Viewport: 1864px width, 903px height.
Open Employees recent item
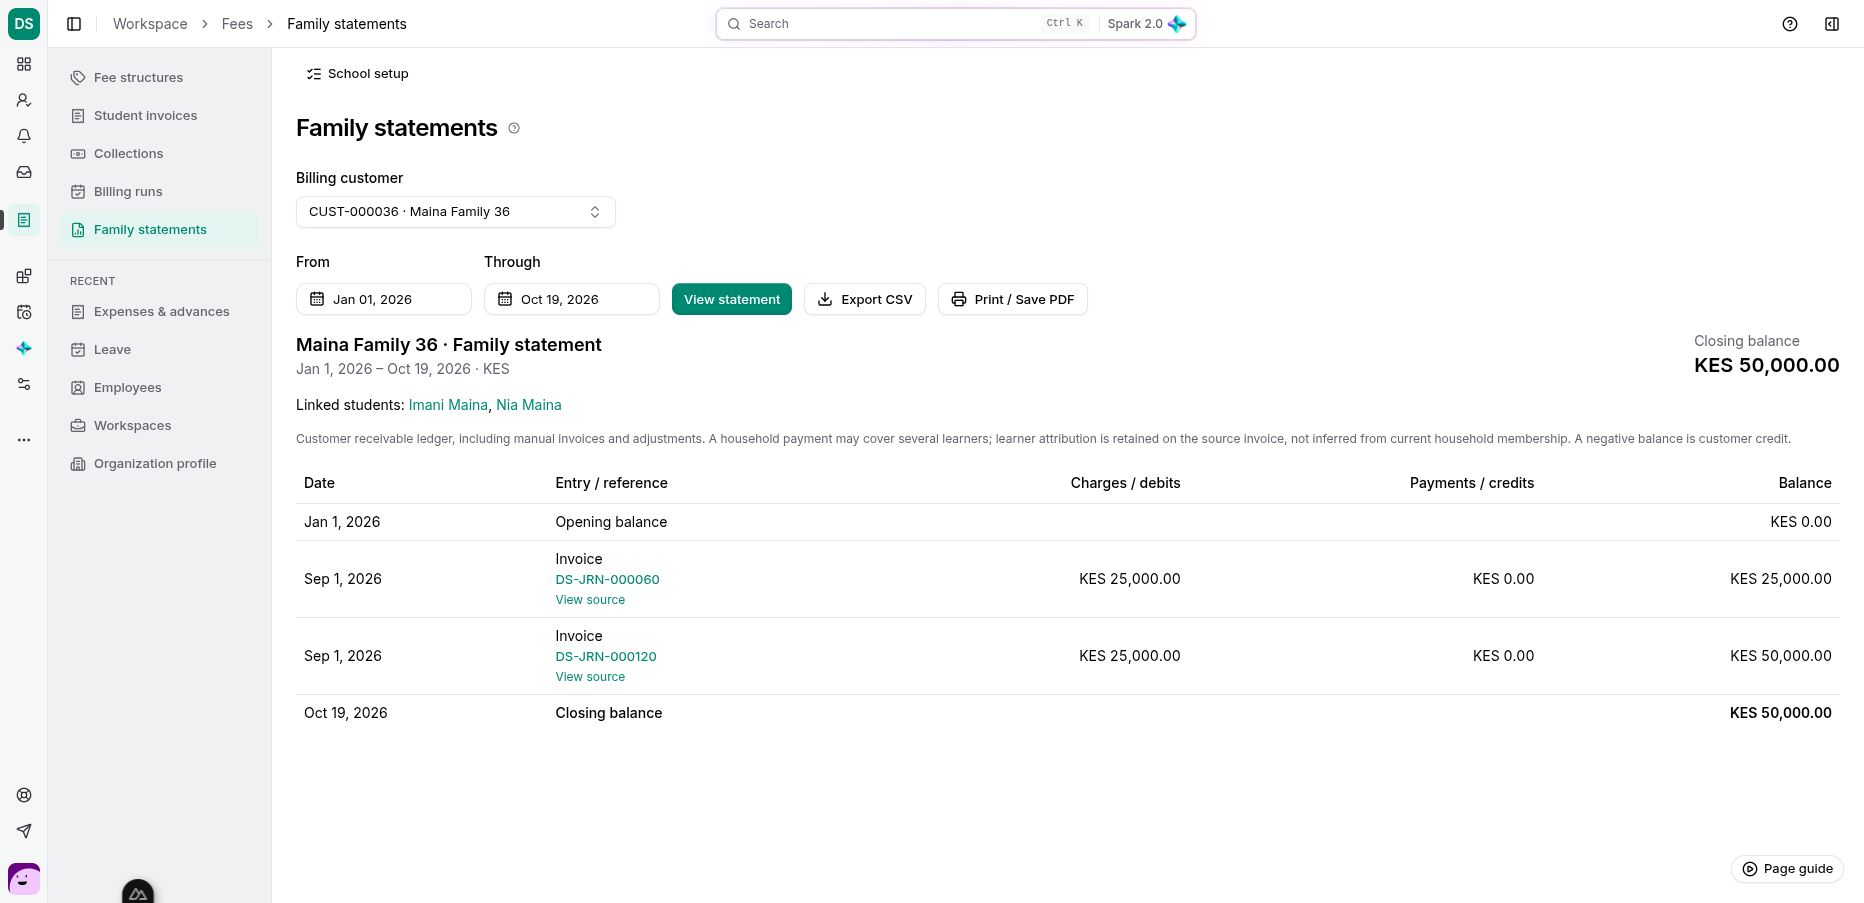point(159,388)
